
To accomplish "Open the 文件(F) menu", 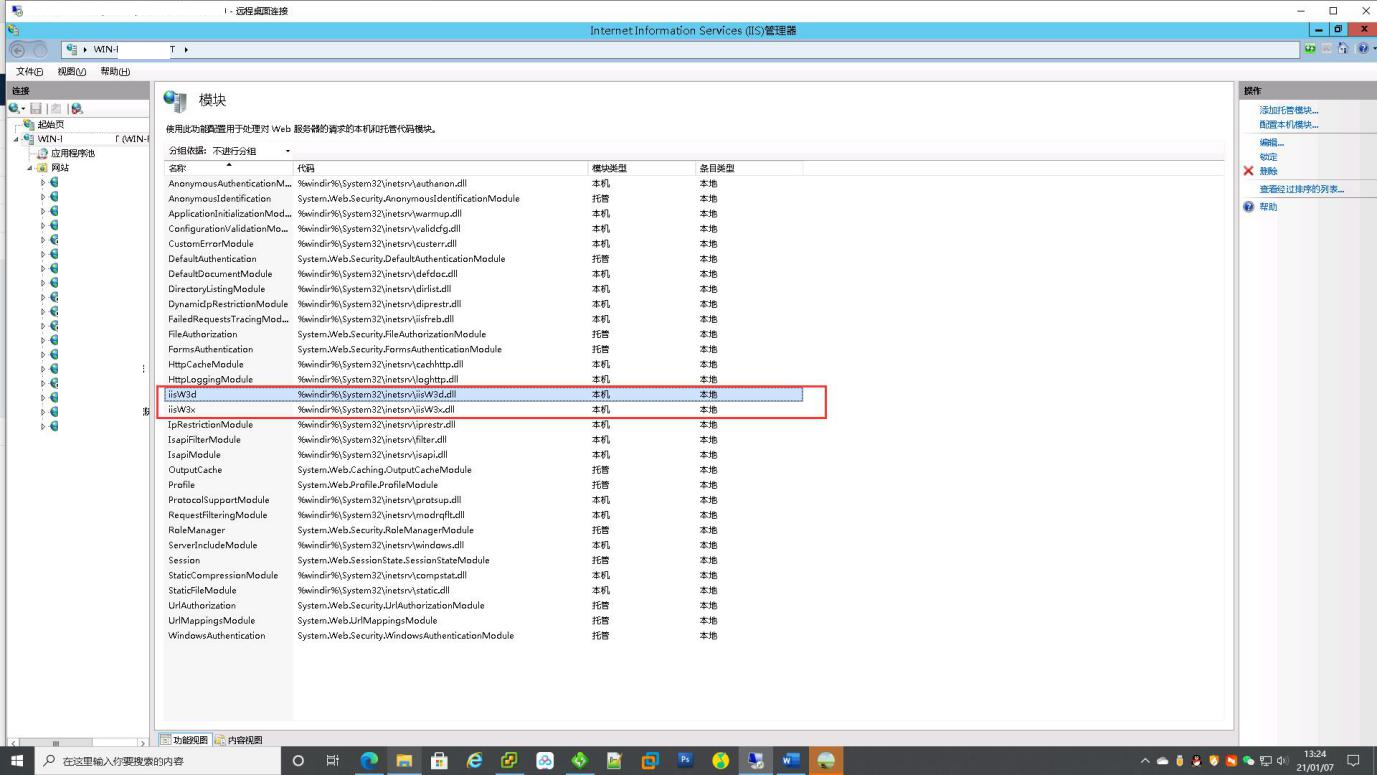I will point(30,72).
